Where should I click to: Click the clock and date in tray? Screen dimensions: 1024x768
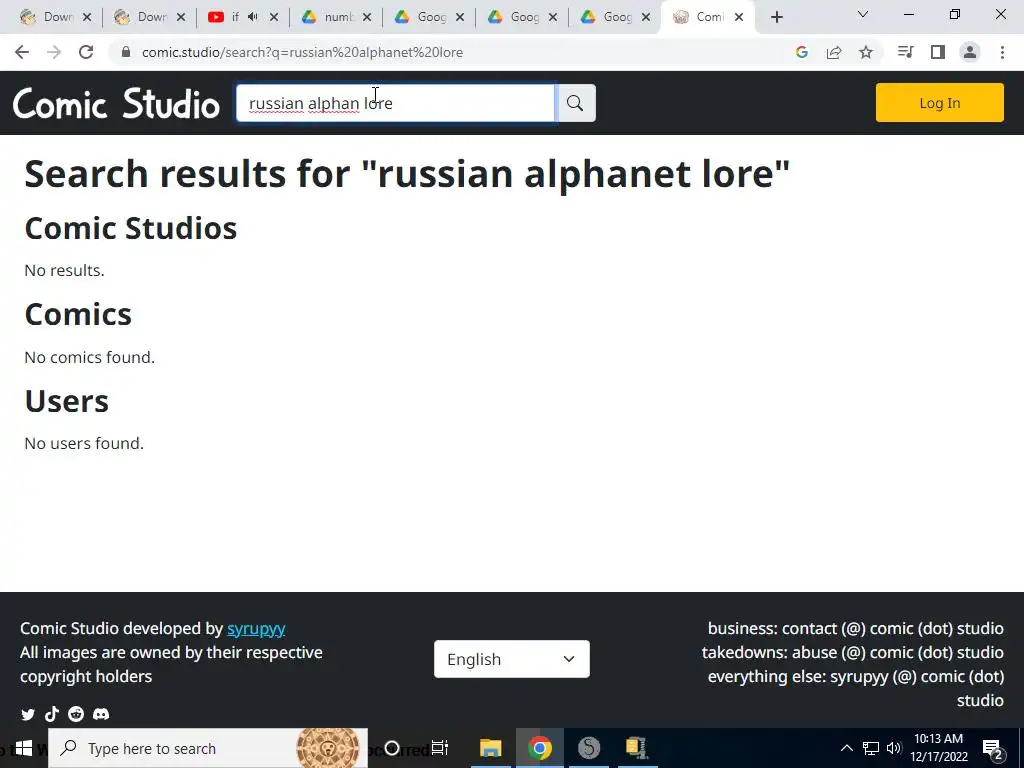tap(938, 748)
